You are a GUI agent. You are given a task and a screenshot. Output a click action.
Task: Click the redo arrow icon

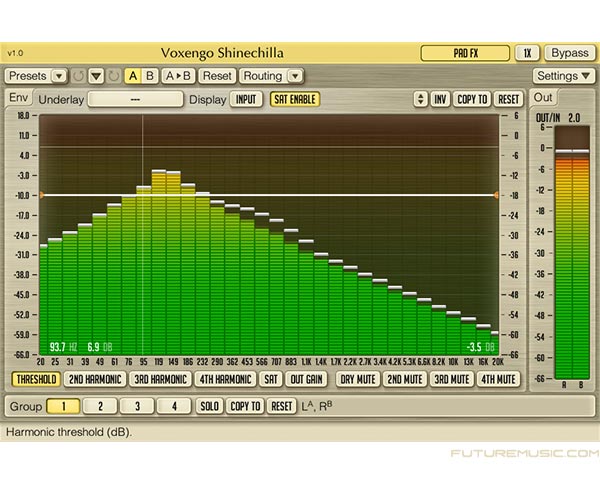(x=114, y=76)
